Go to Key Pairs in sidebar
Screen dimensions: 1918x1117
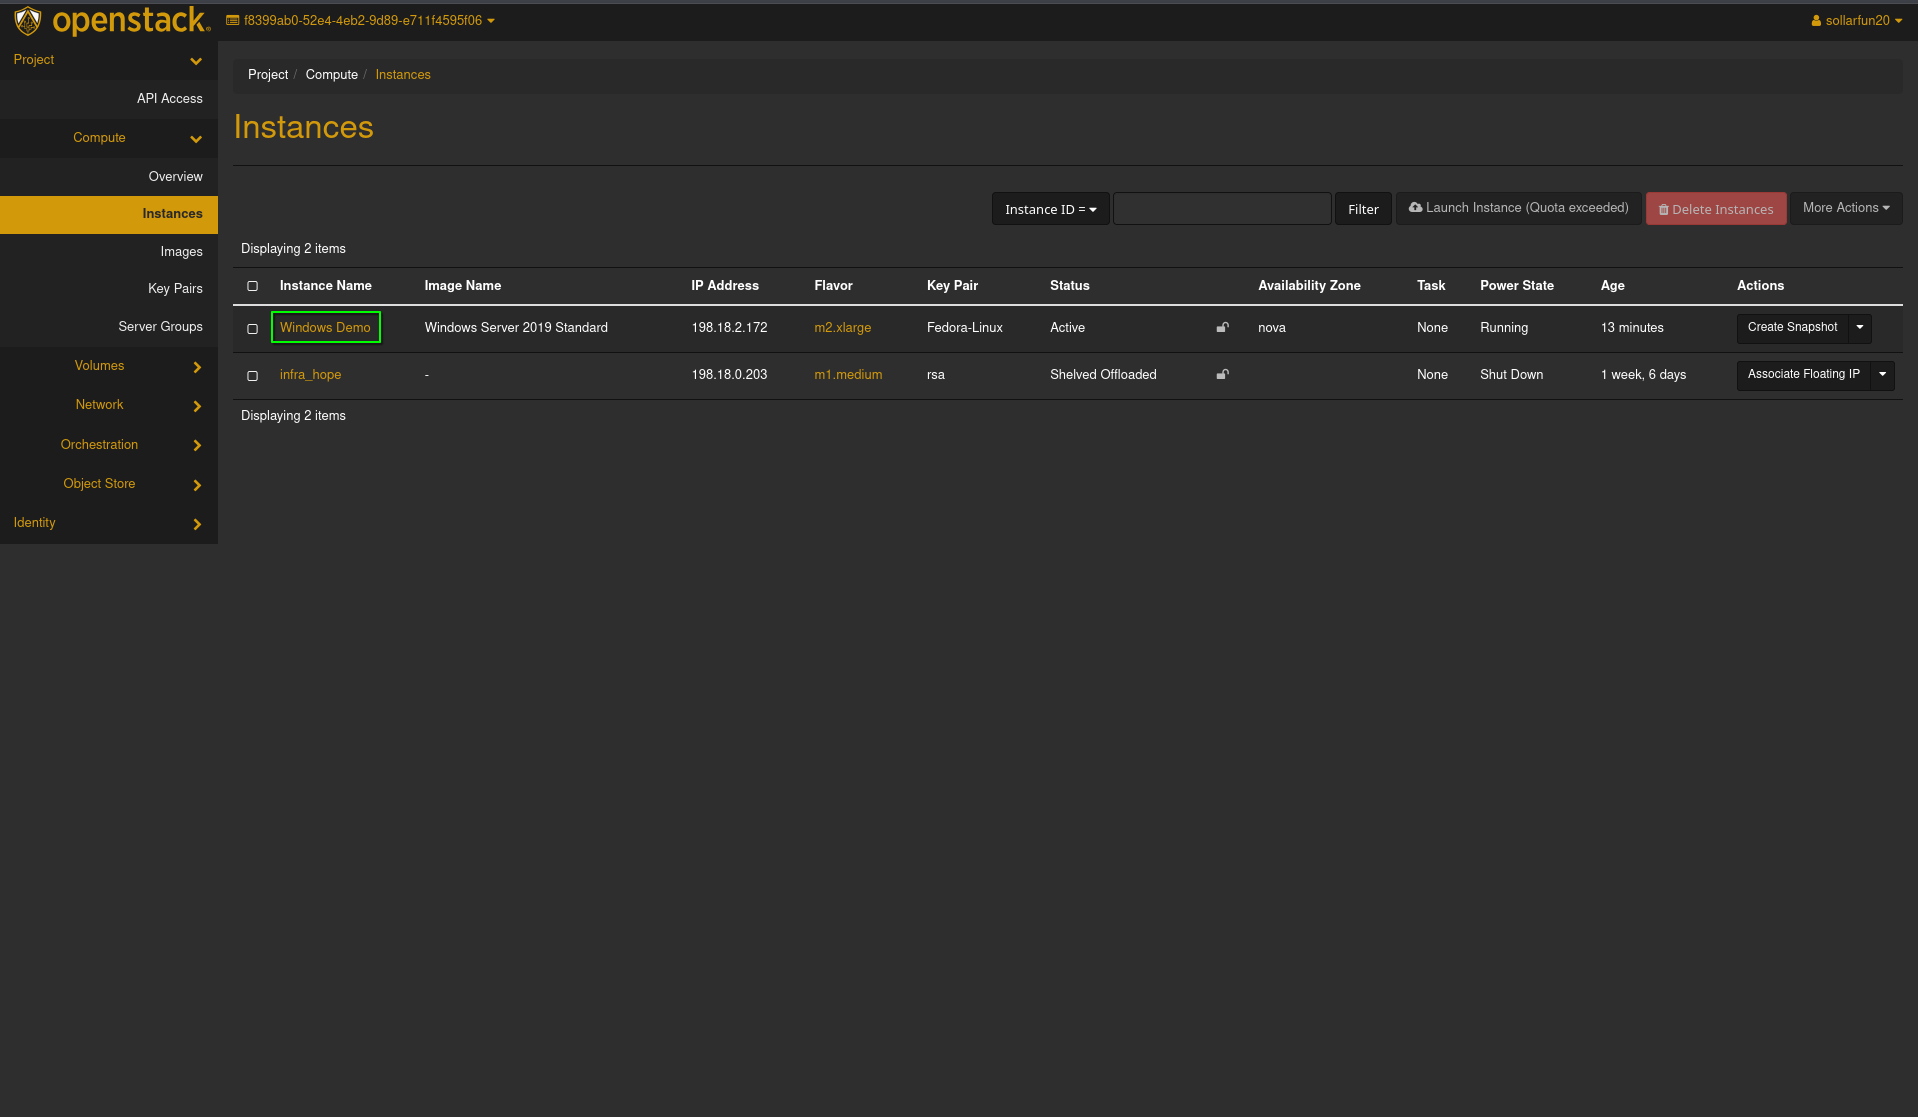pyautogui.click(x=175, y=289)
